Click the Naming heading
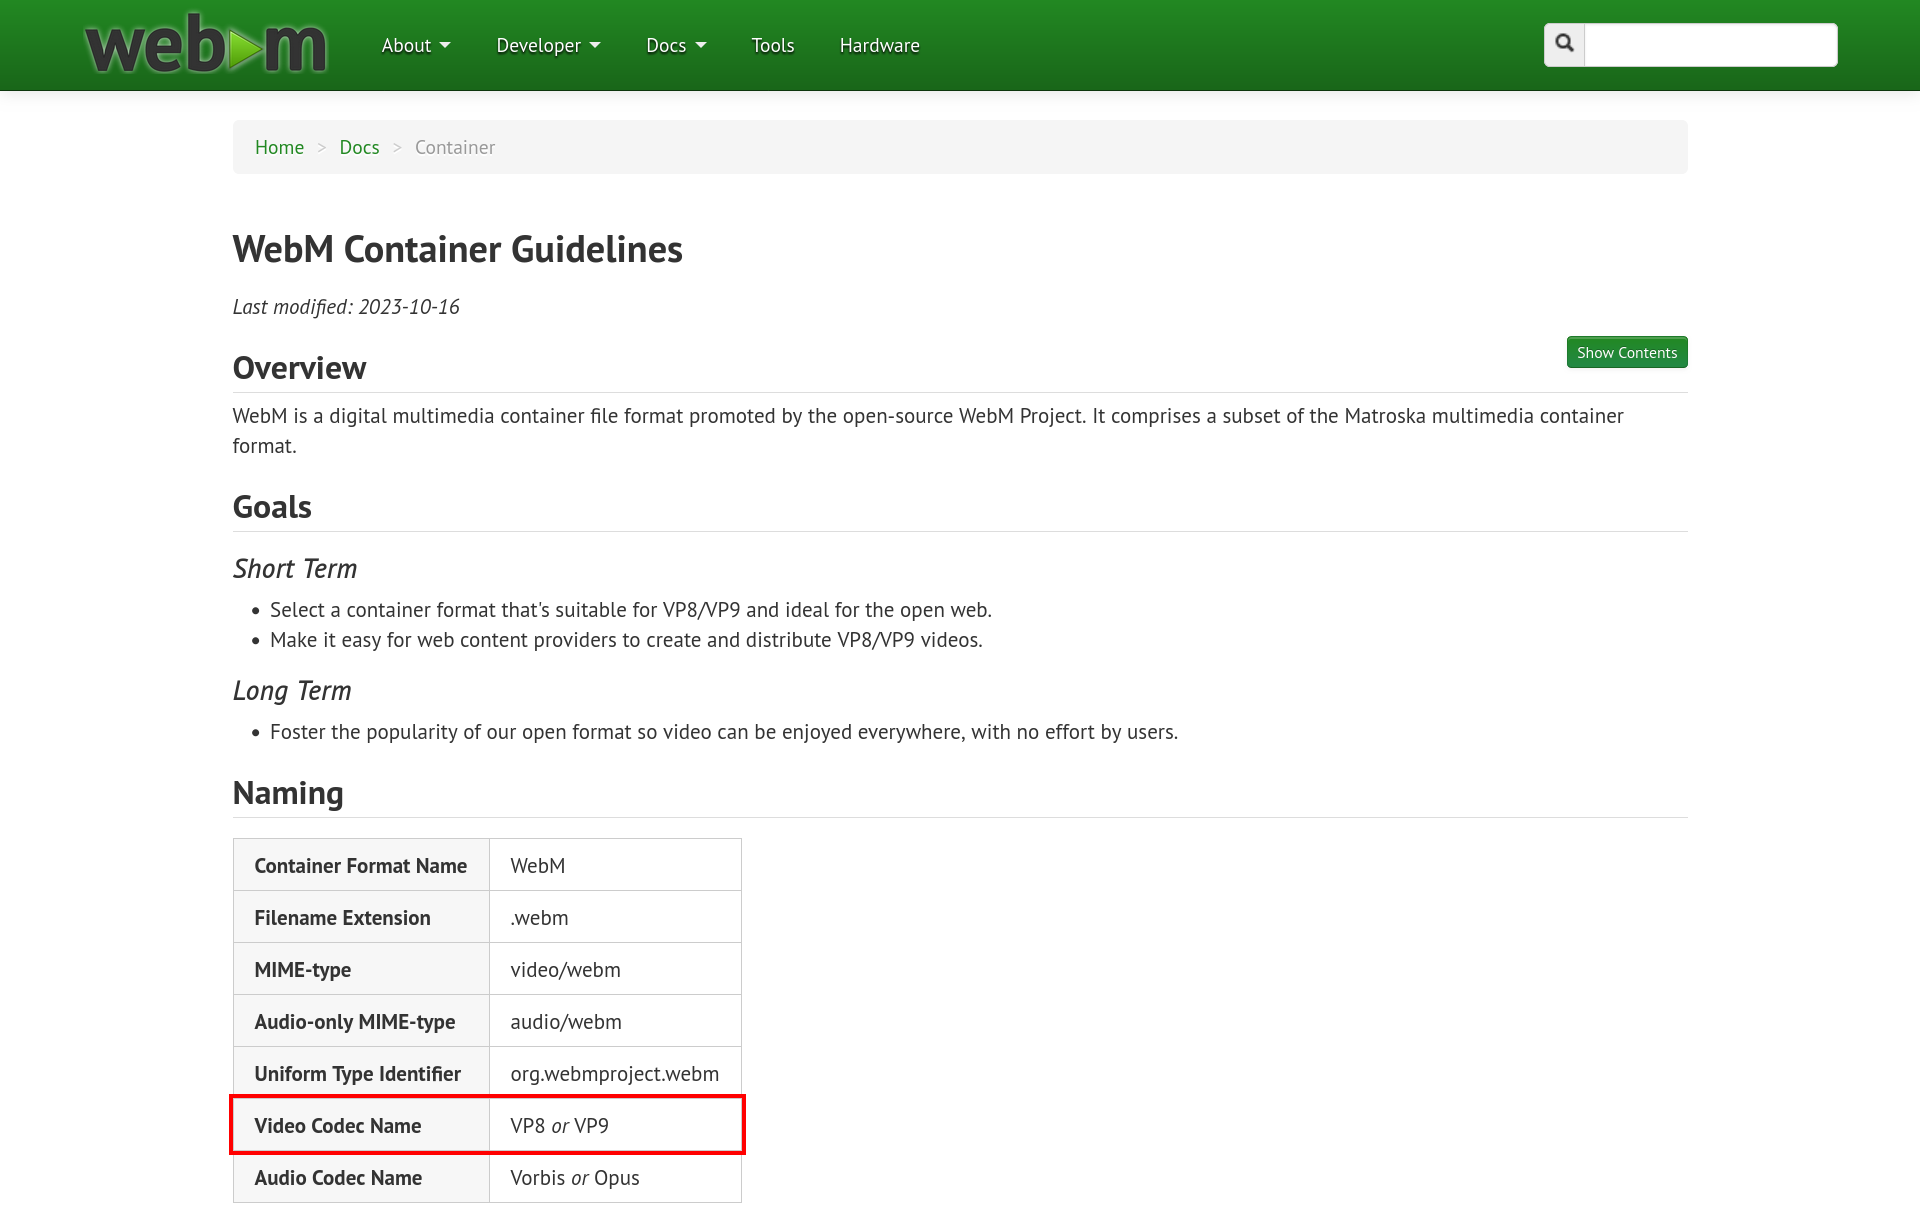 tap(288, 793)
